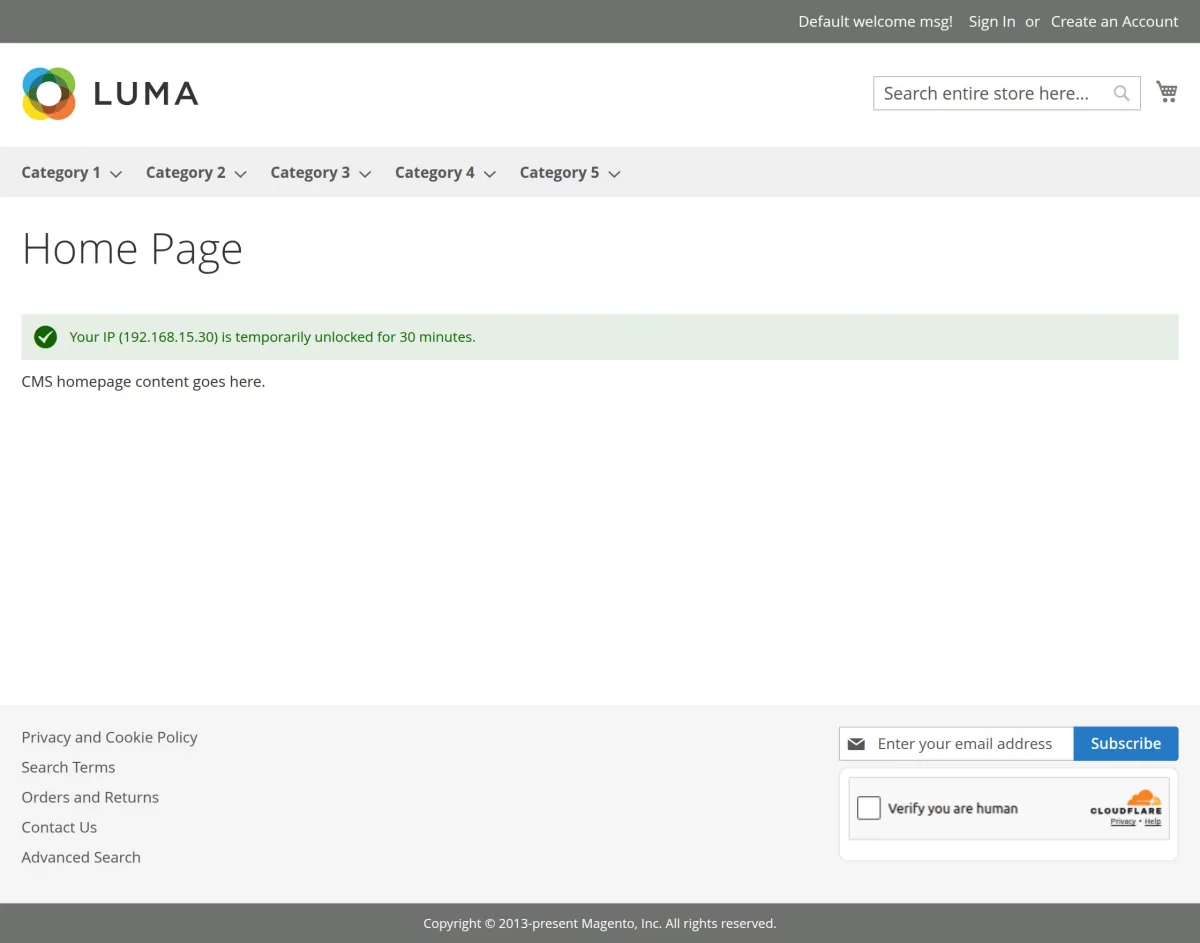1200x943 pixels.
Task: Open the Category 3 menu item
Action: 310,172
